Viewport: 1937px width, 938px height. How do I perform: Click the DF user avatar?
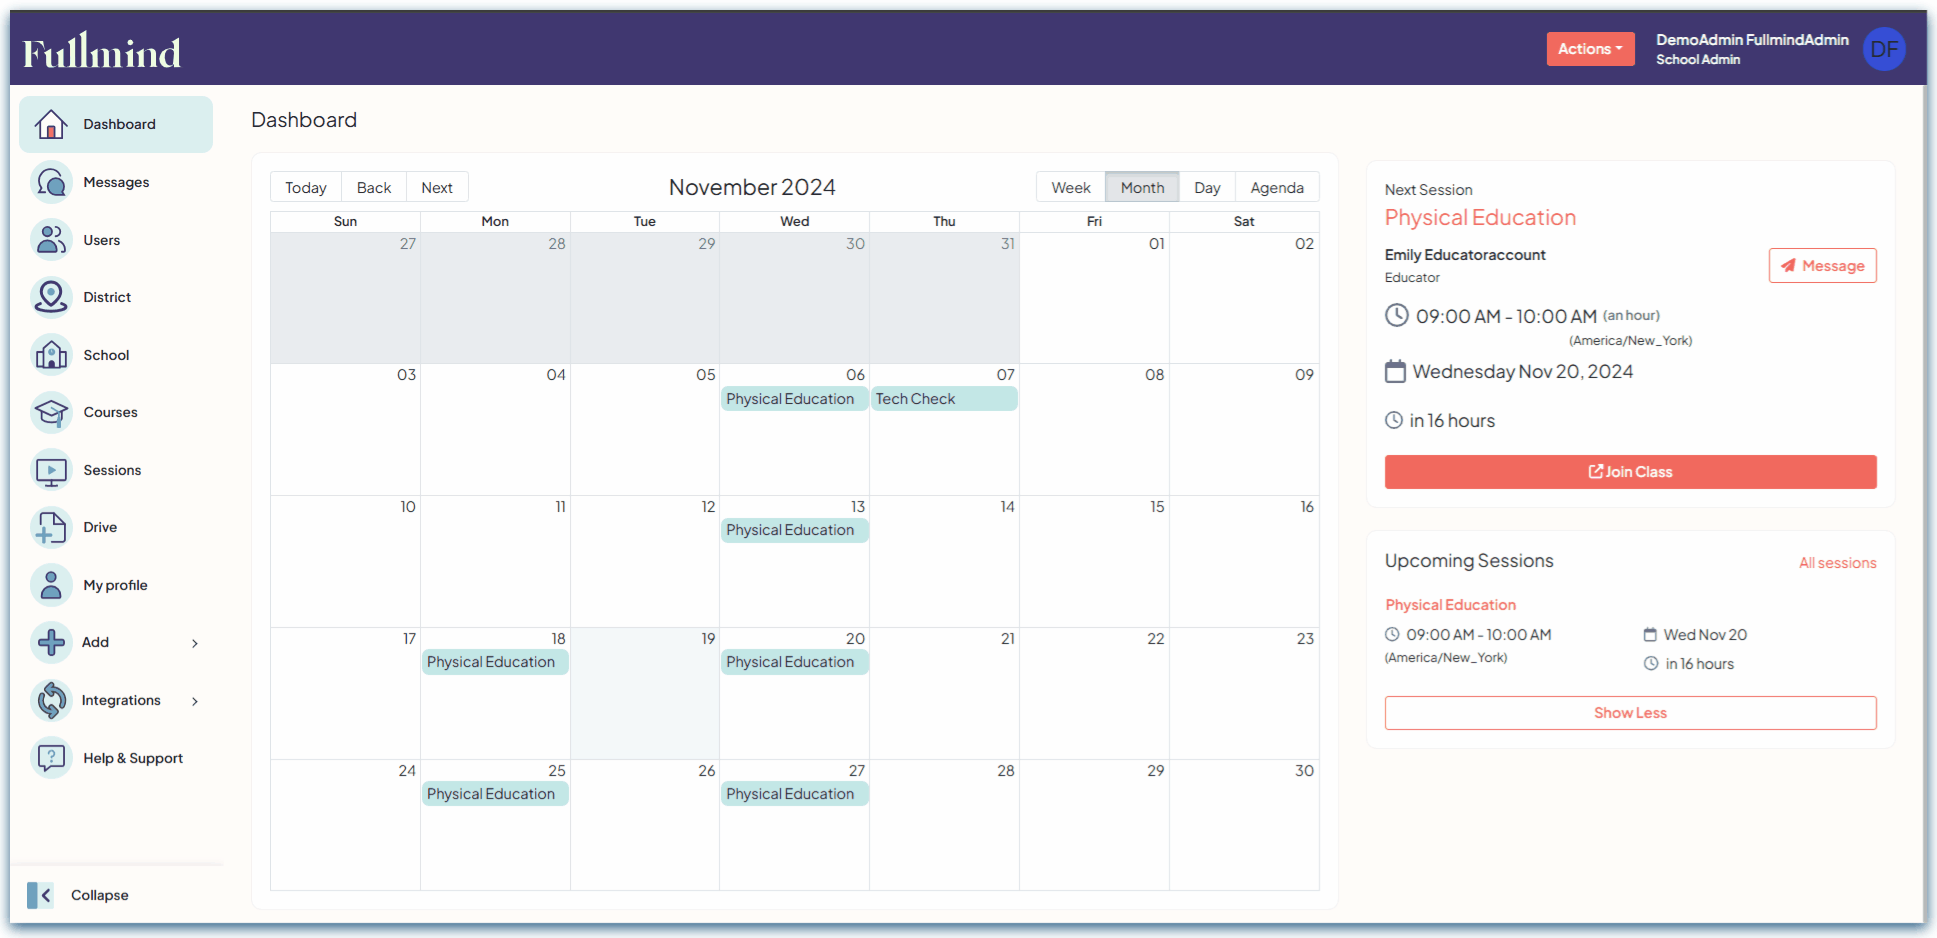(x=1884, y=49)
